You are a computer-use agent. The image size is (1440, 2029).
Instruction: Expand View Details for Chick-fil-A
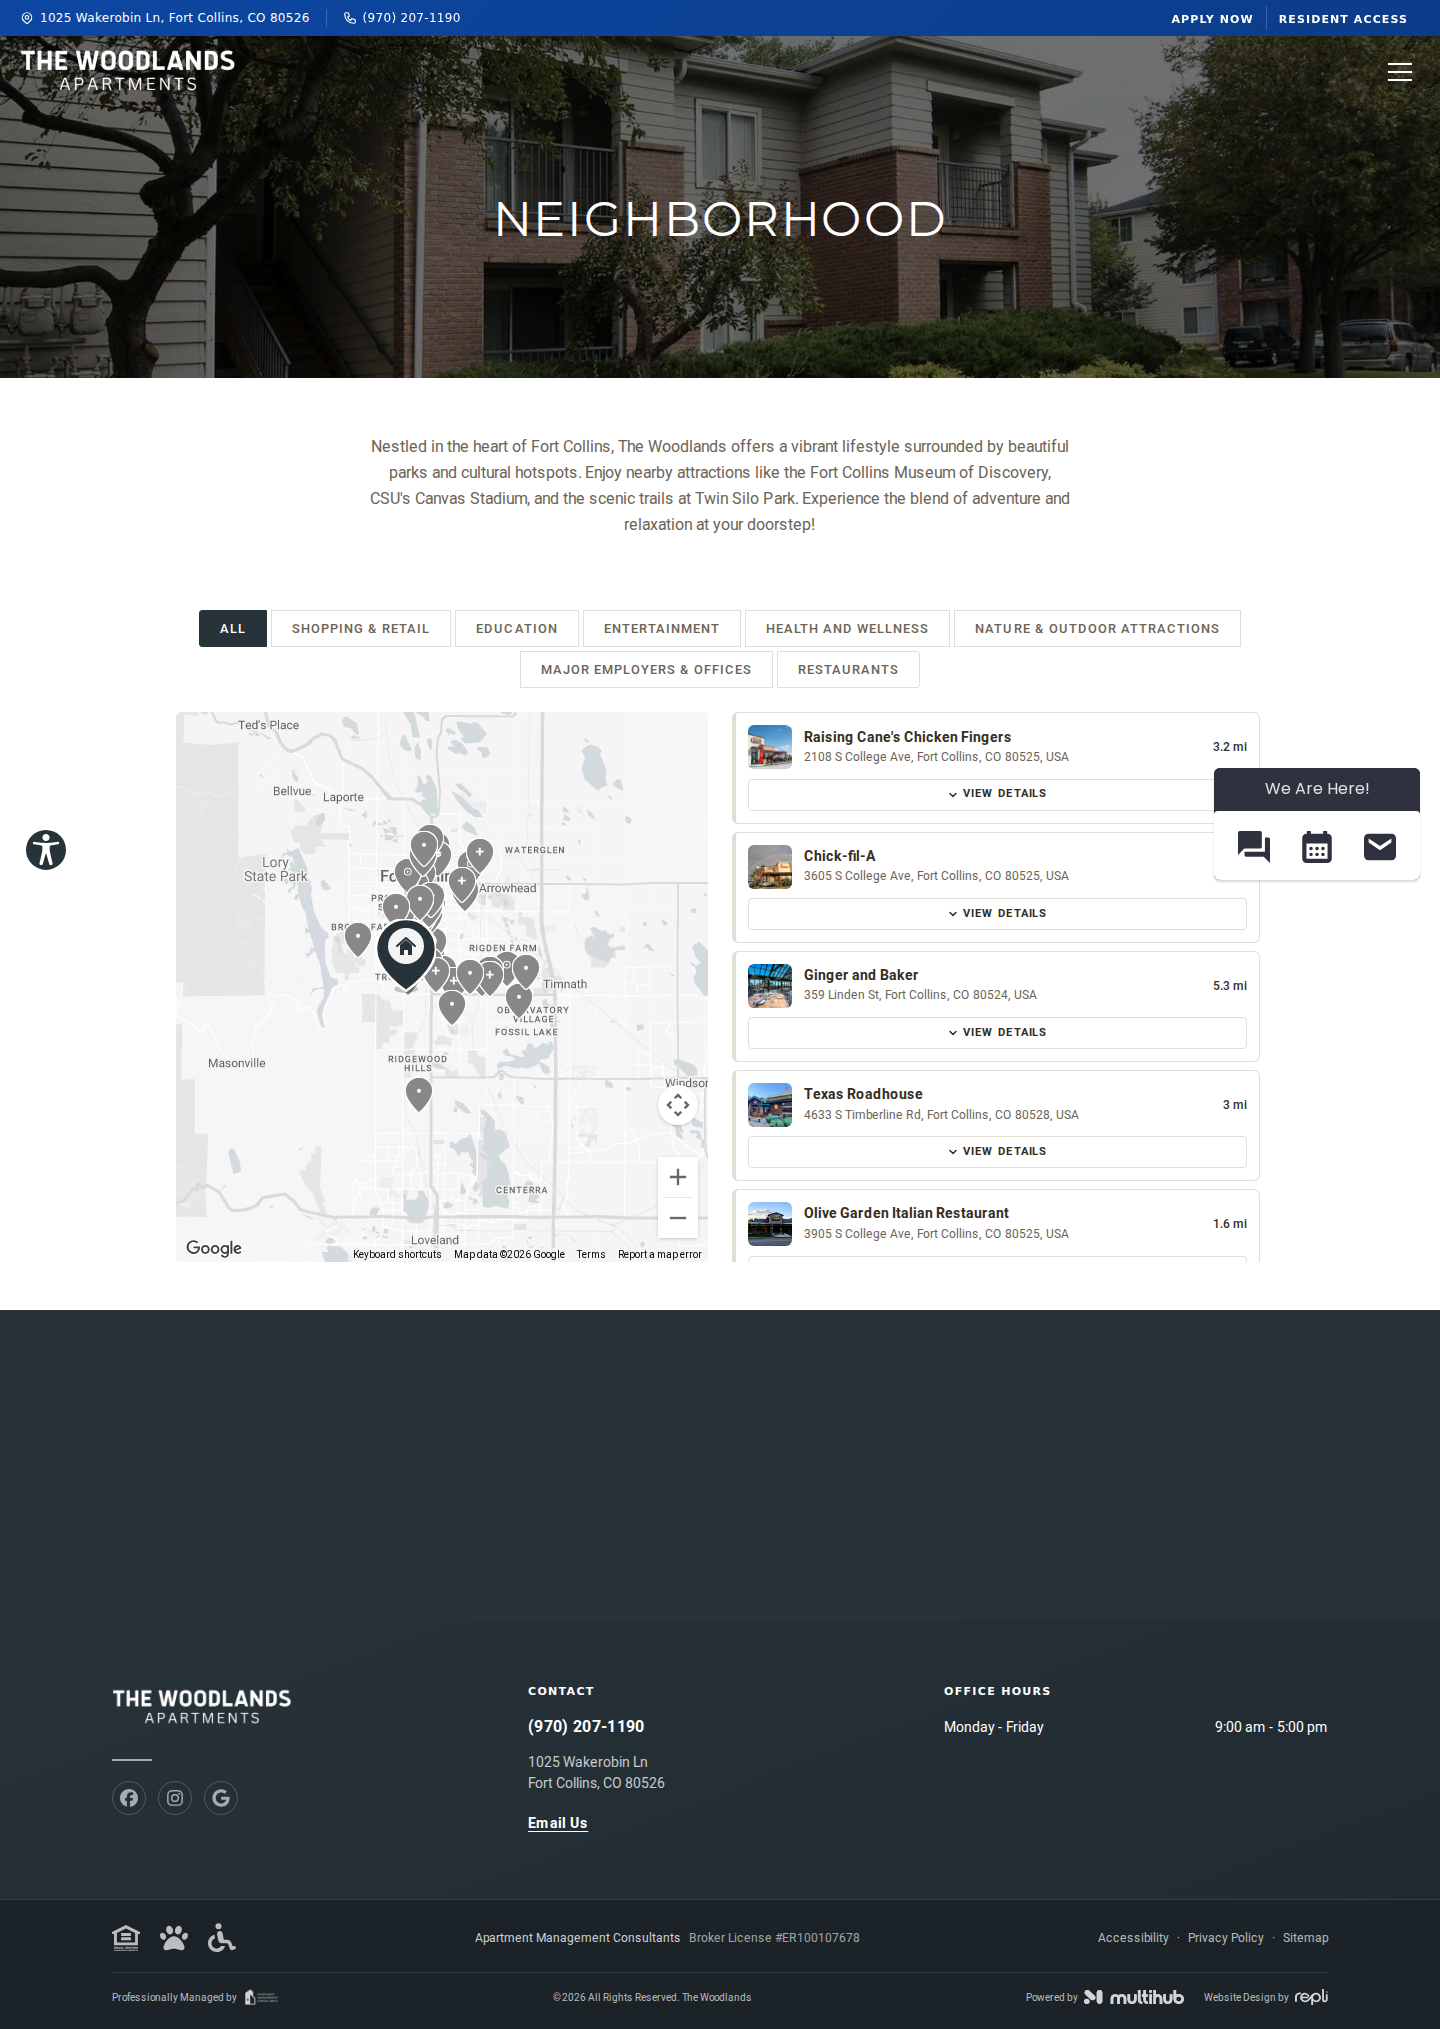click(997, 914)
